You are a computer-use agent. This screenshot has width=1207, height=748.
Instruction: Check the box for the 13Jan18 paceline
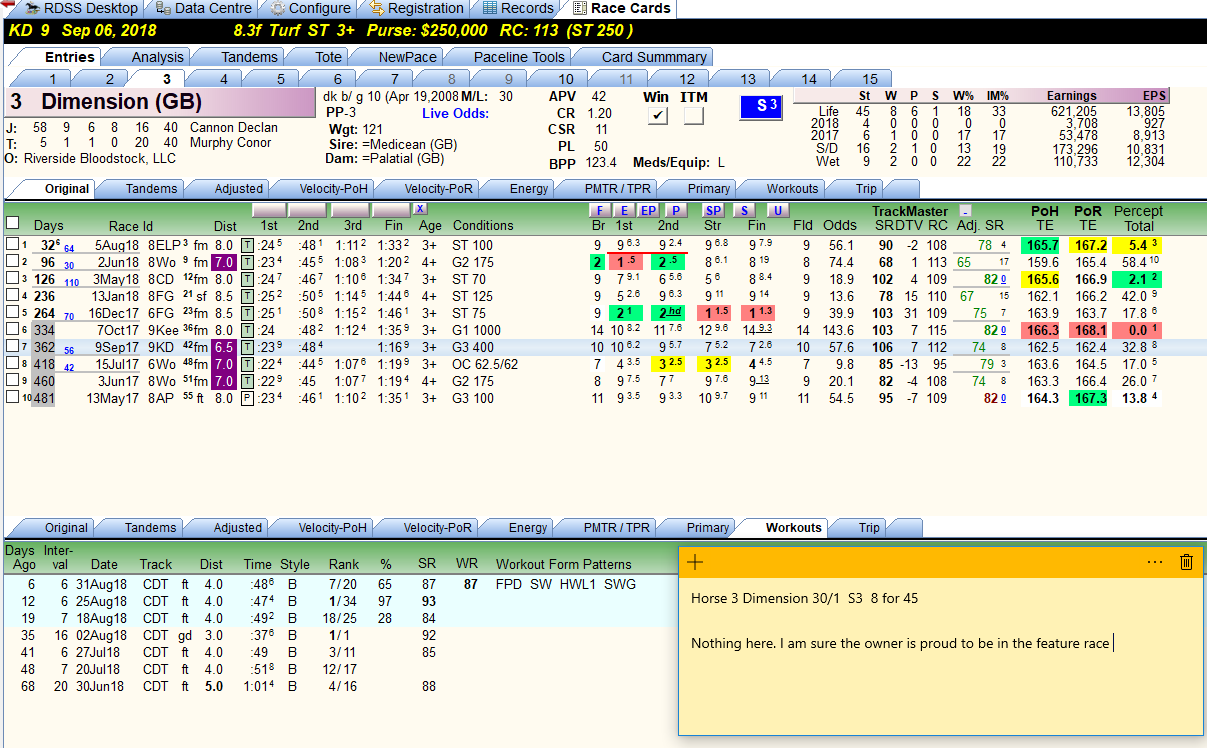point(11,296)
